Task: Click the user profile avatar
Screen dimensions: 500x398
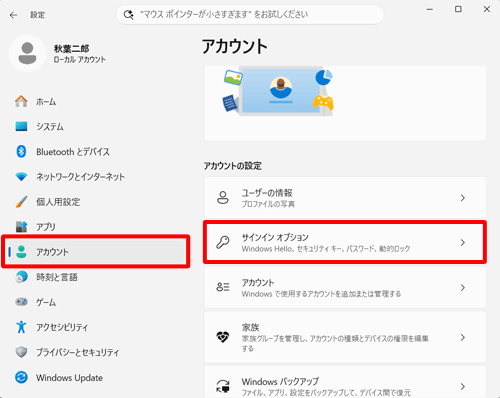Action: (x=27, y=53)
